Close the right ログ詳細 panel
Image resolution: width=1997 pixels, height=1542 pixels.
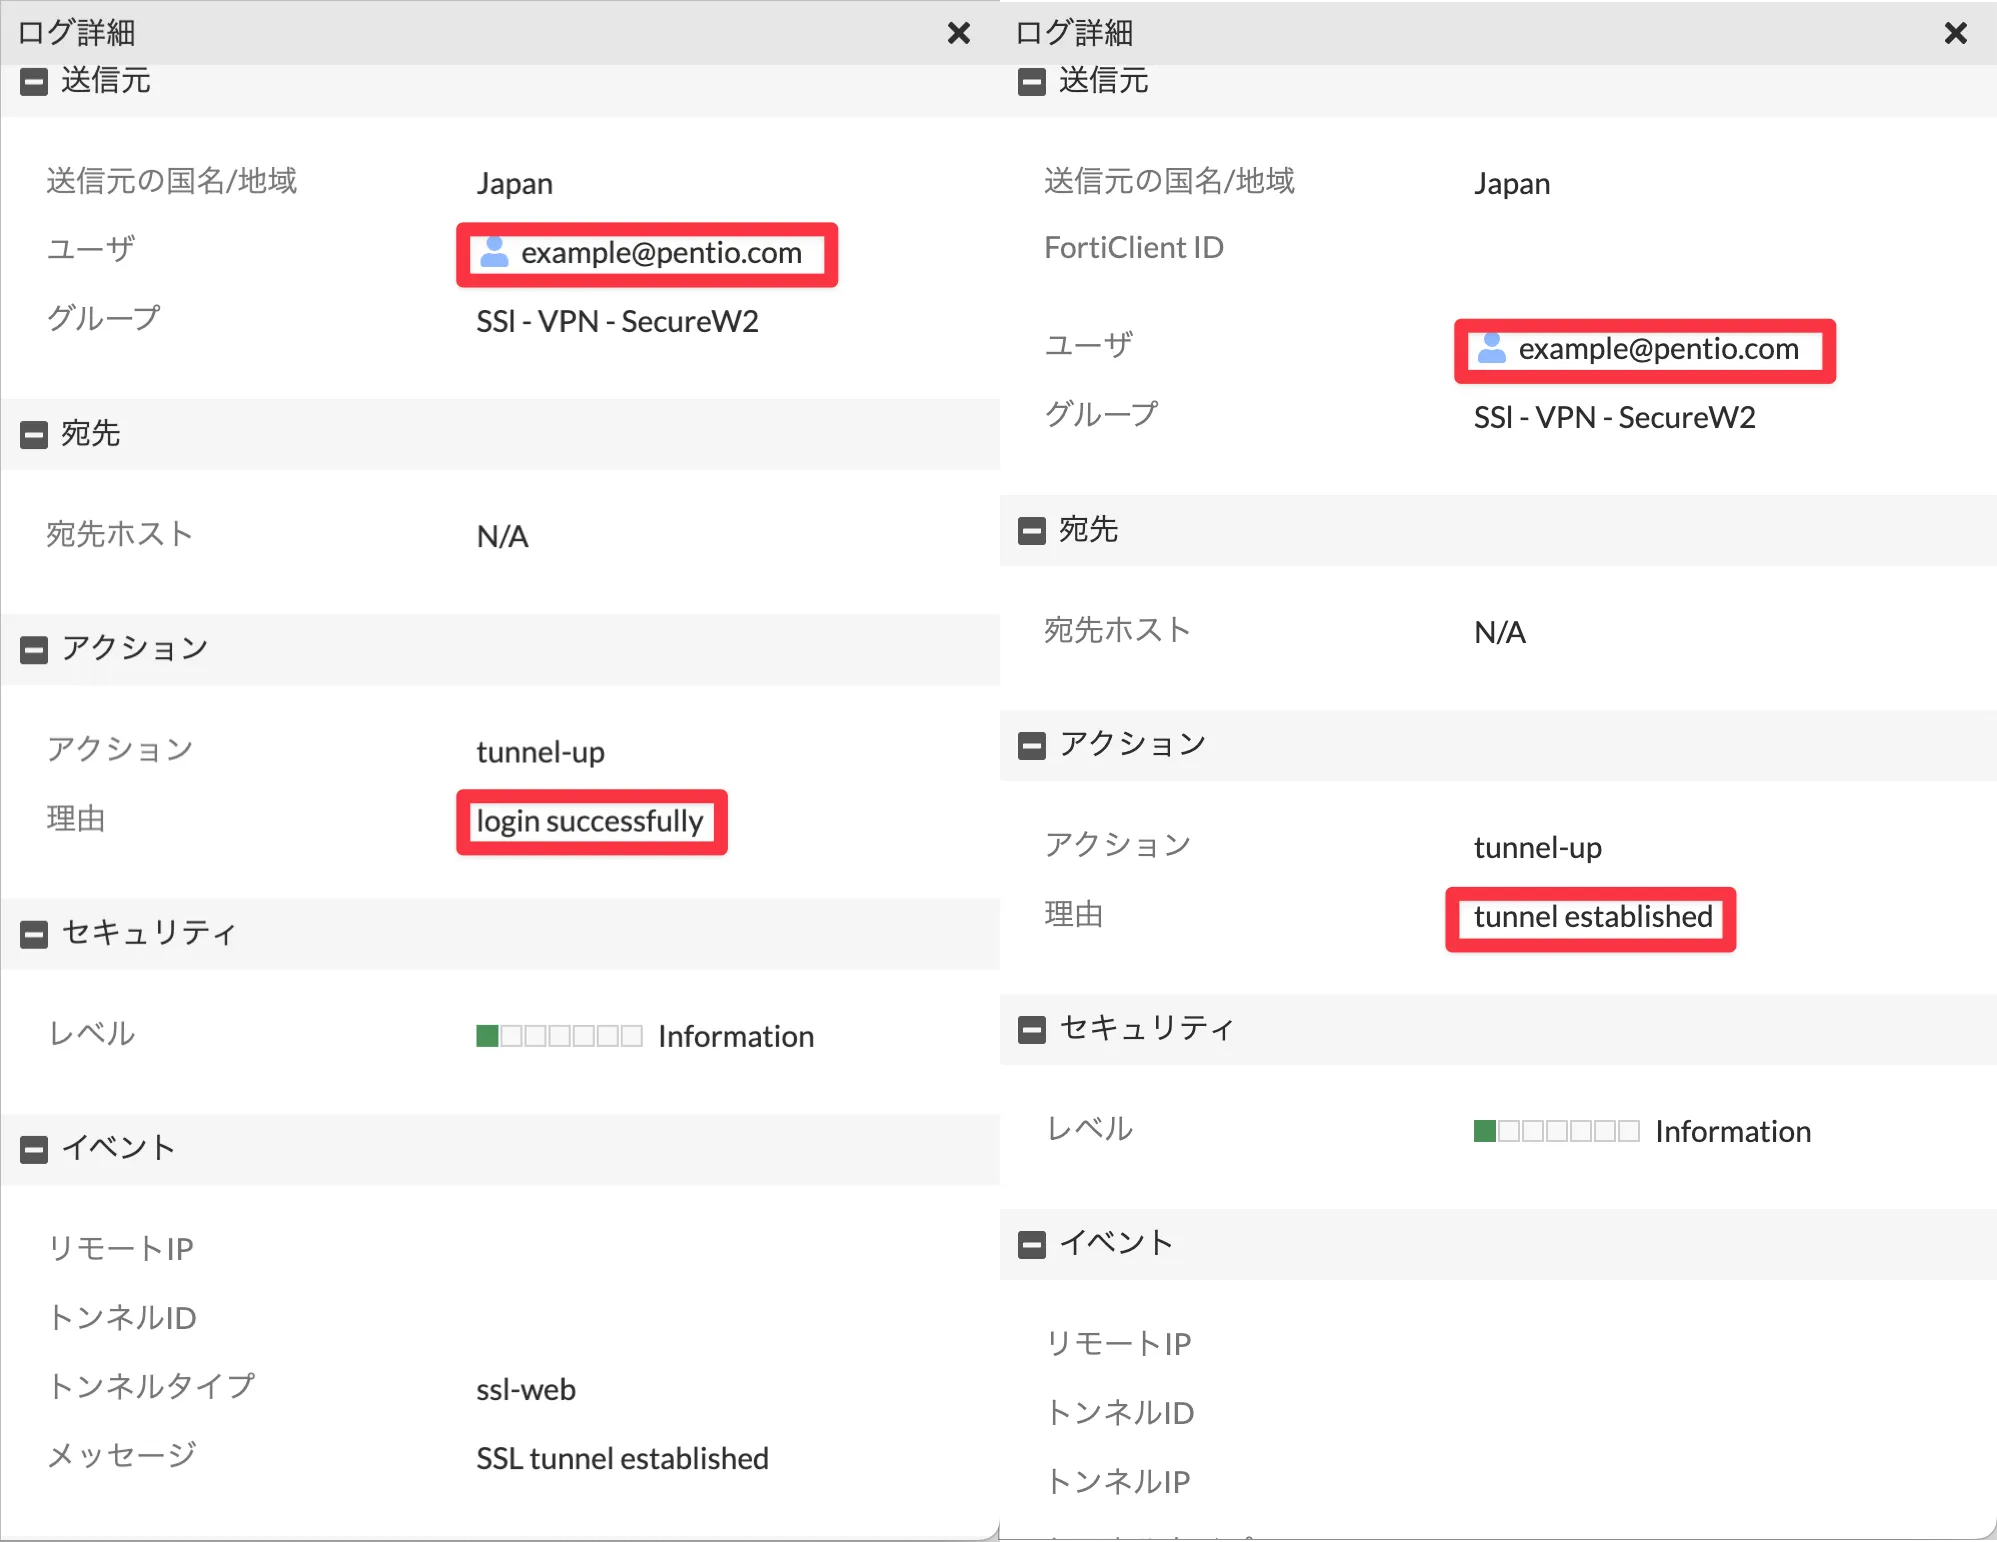[1955, 34]
